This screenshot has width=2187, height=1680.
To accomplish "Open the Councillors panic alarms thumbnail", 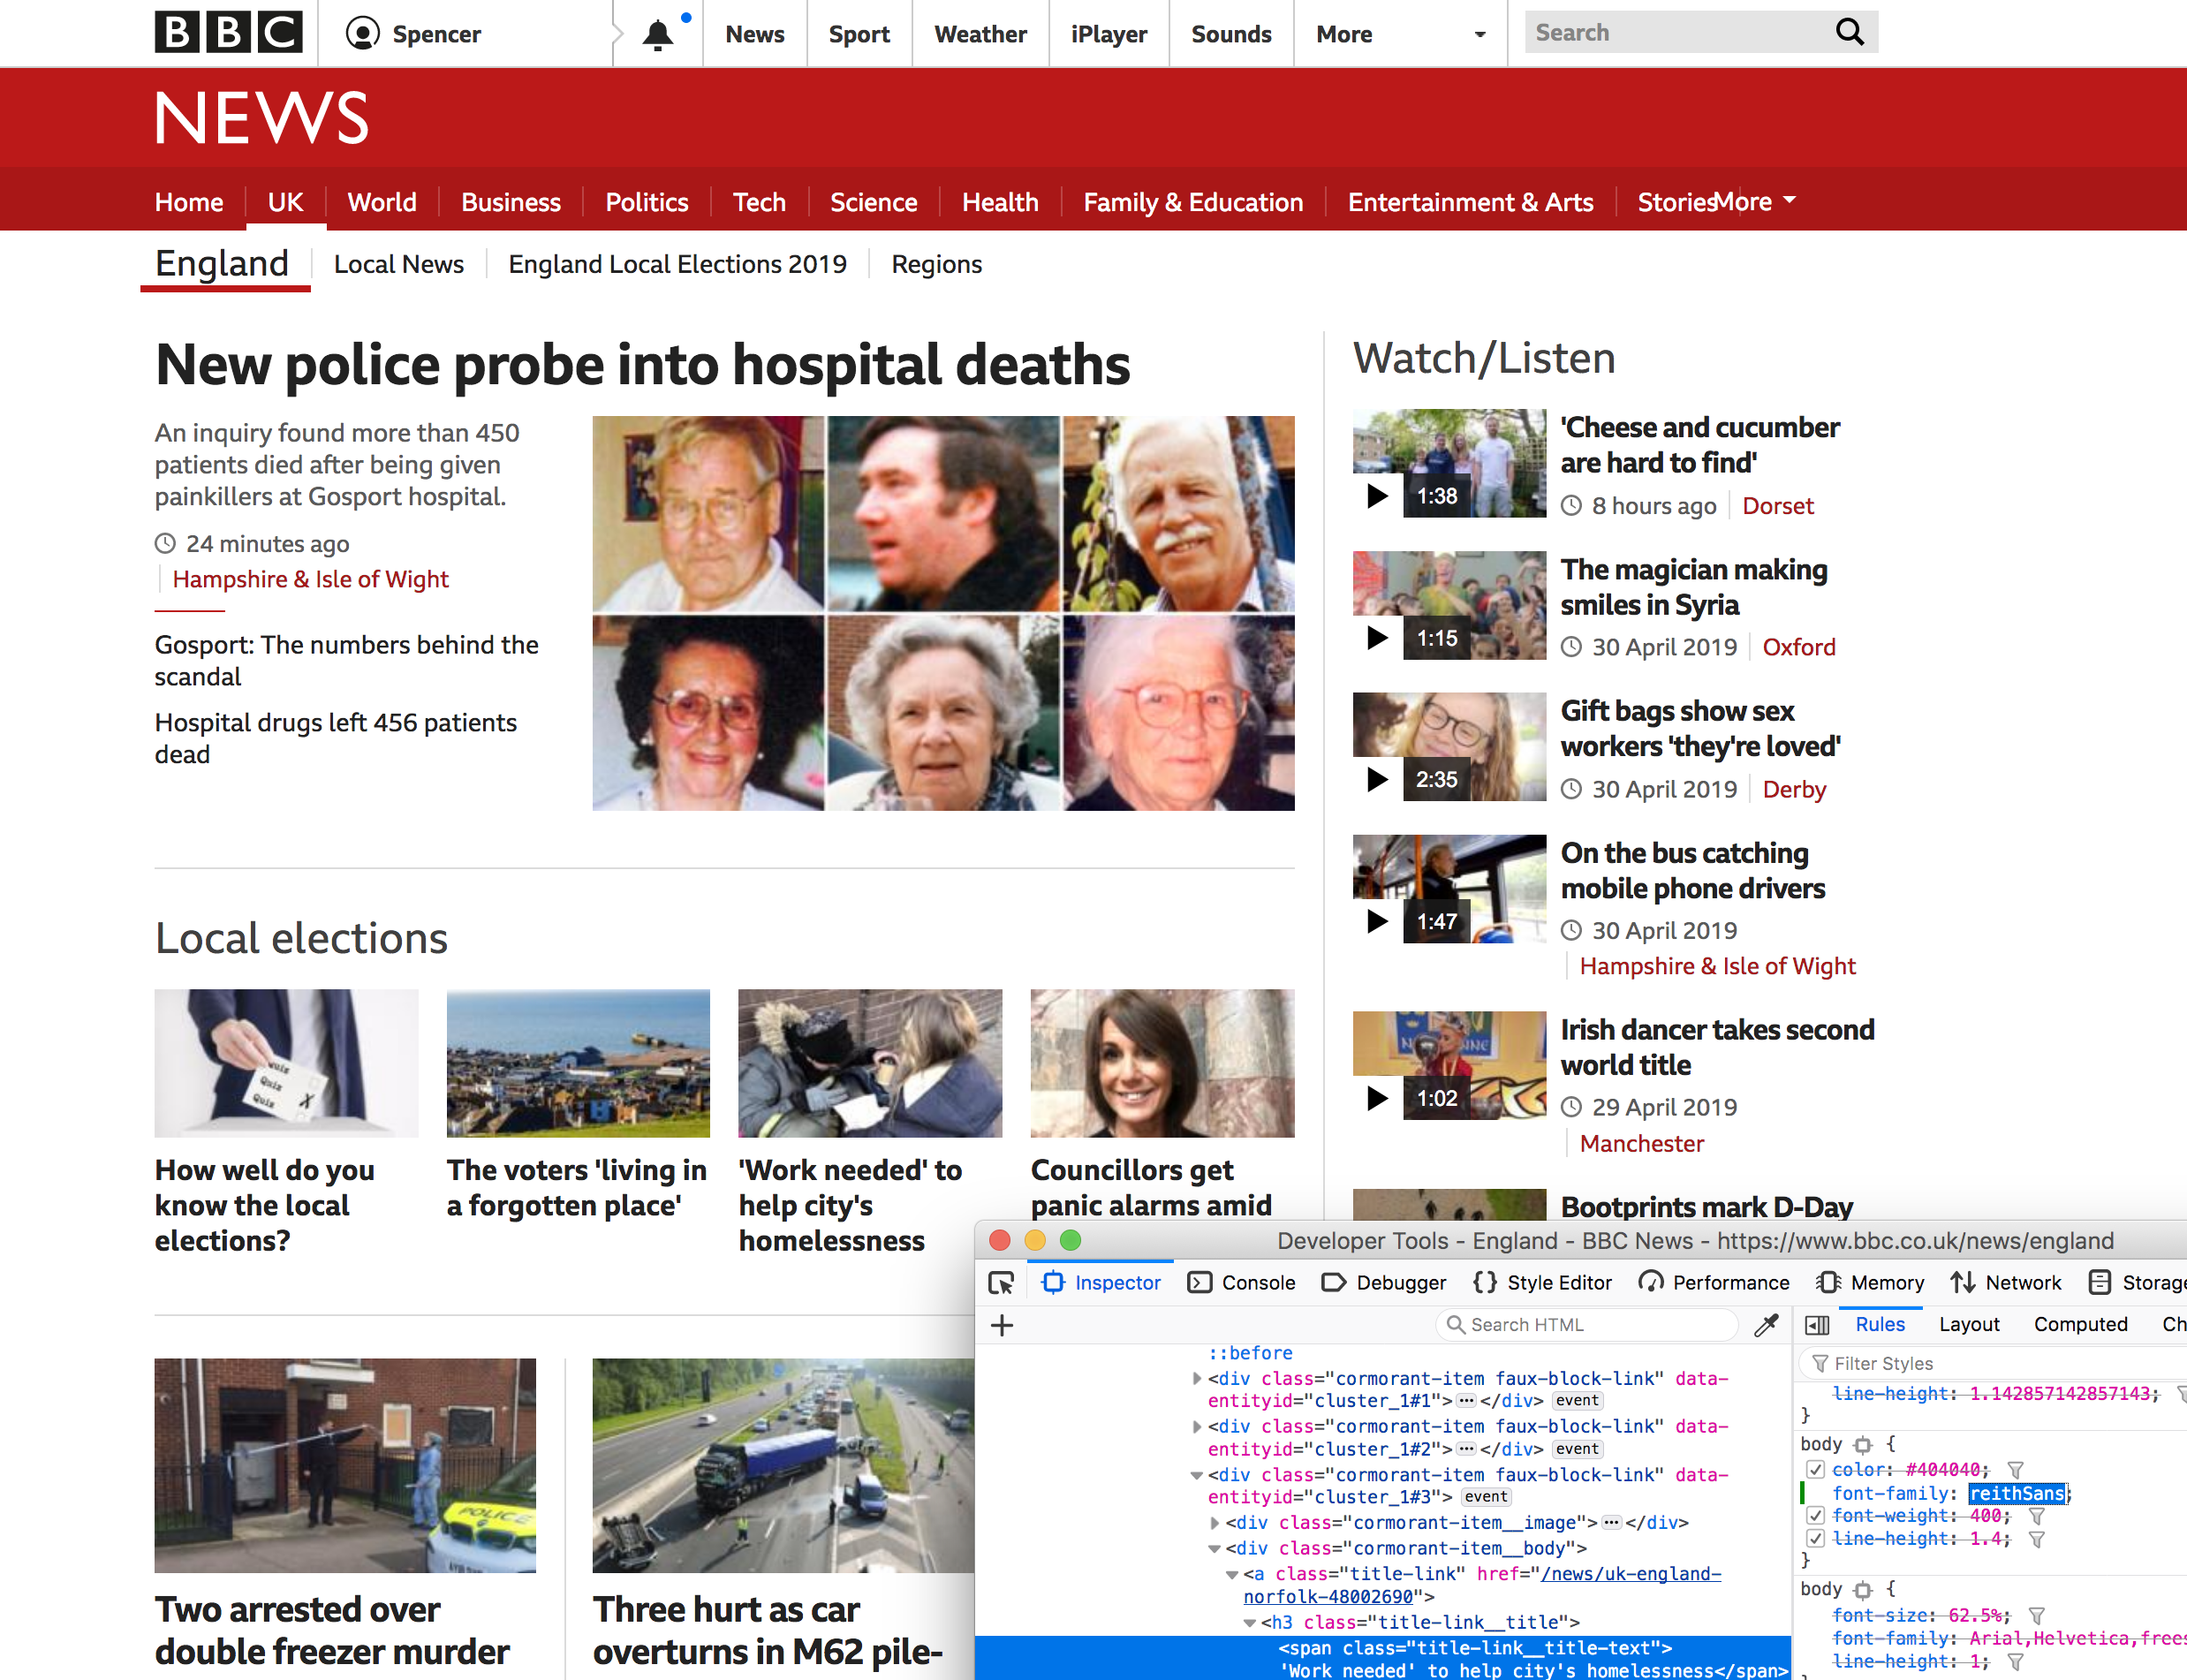I will [x=1162, y=1063].
